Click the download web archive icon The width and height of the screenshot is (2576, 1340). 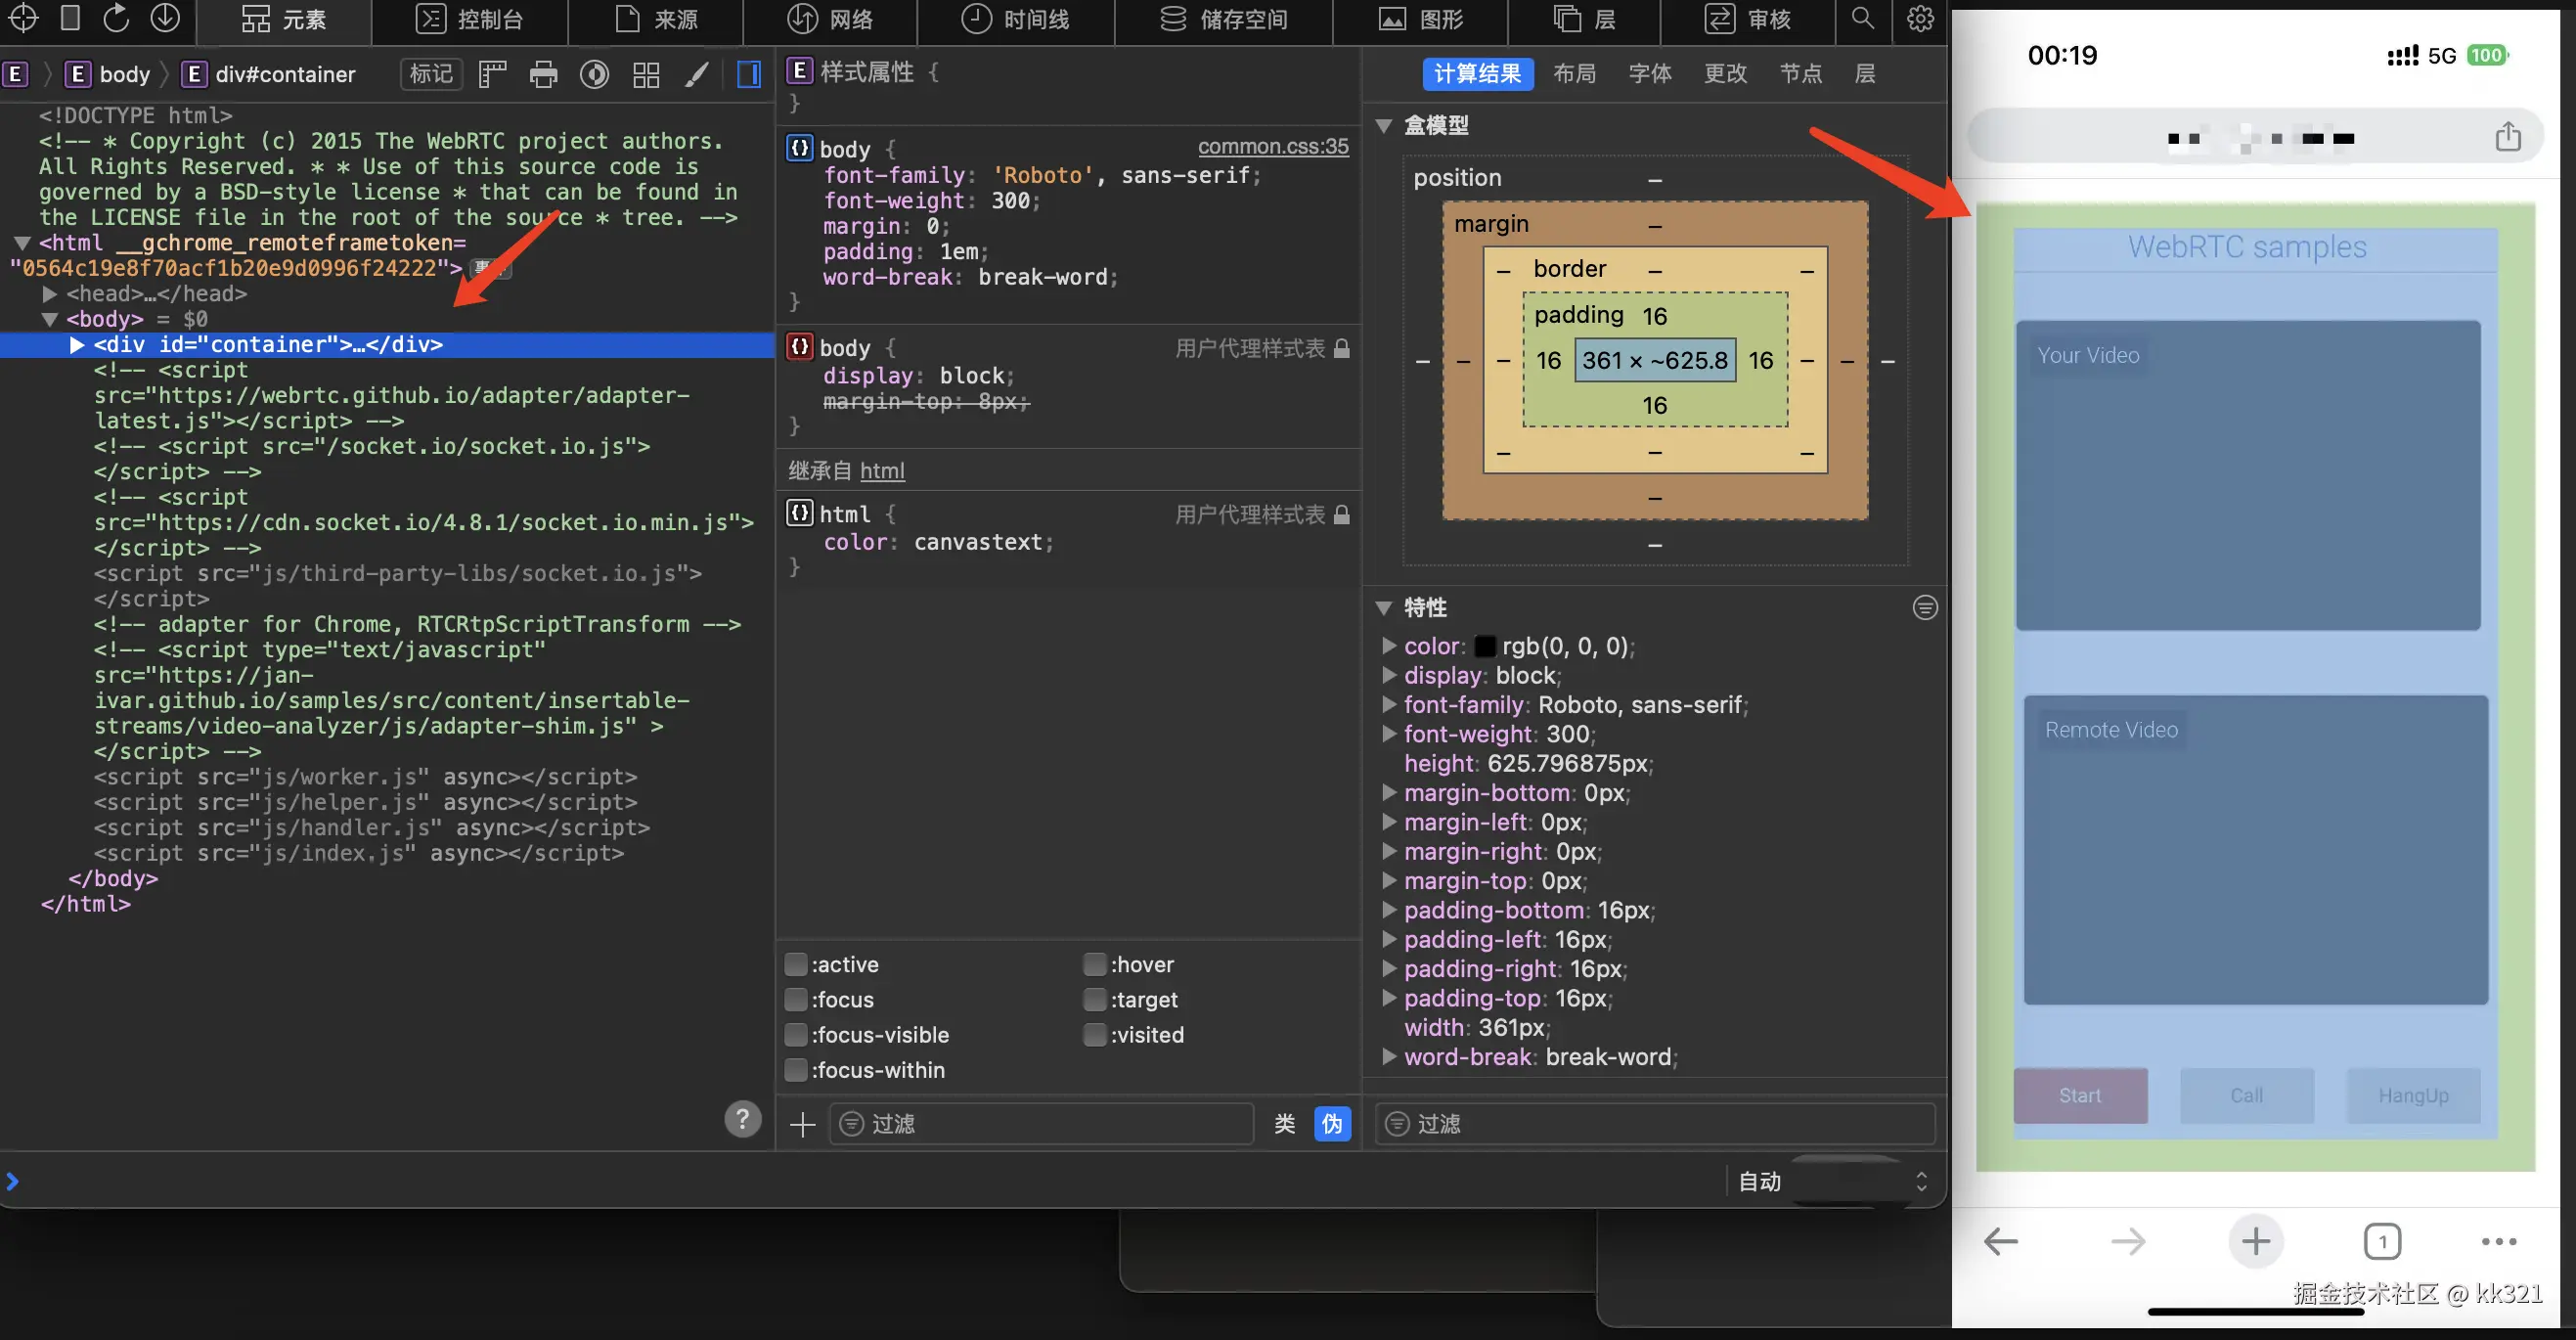[165, 18]
